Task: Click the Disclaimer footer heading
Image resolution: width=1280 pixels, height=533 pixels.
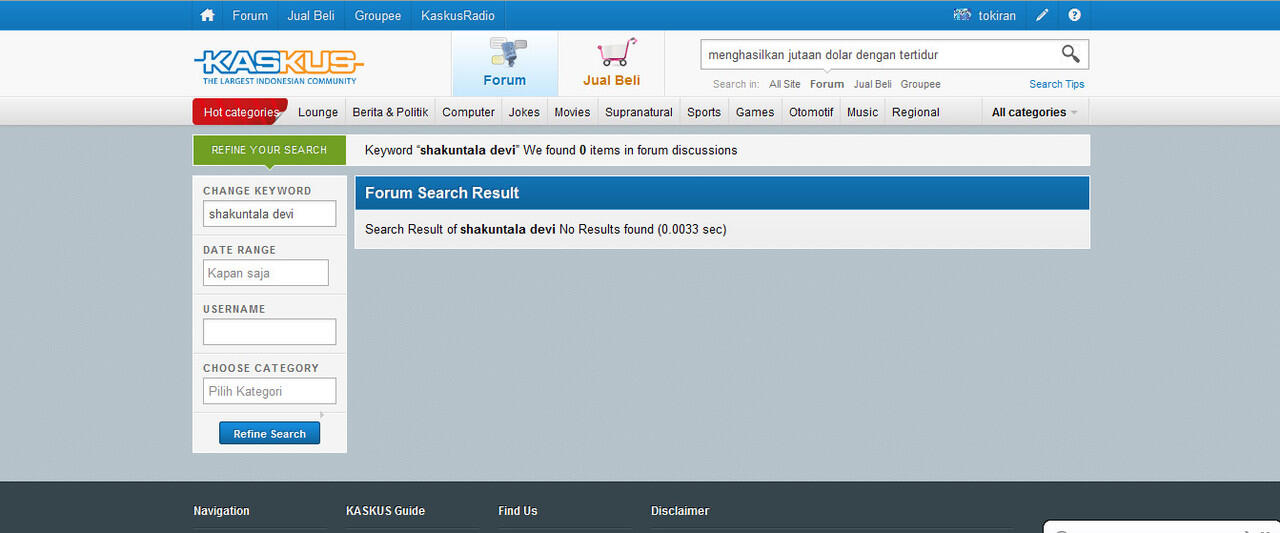Action: tap(680, 511)
